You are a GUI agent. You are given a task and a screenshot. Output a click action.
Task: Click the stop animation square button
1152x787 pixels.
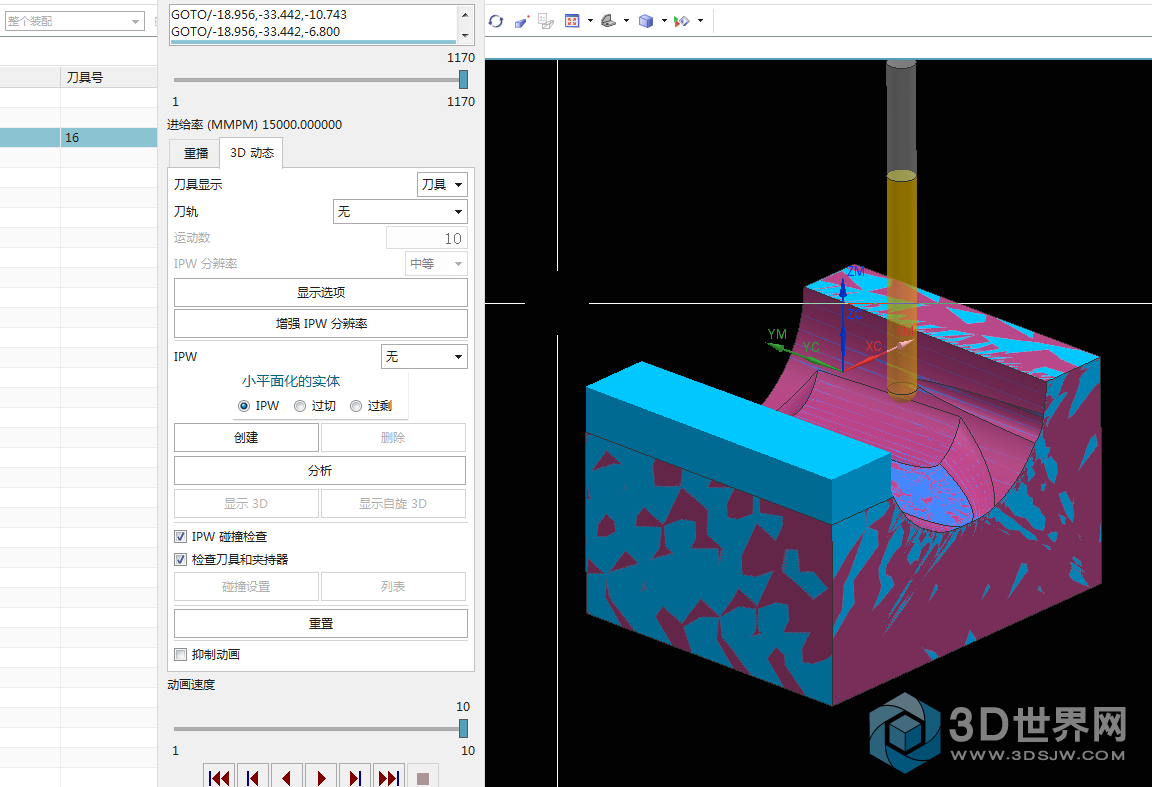click(x=422, y=777)
